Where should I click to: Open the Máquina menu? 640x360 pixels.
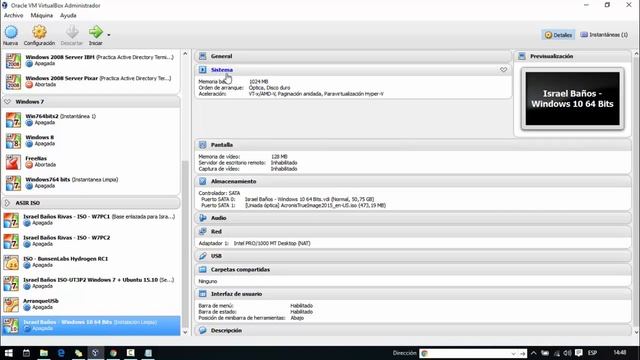pyautogui.click(x=42, y=15)
